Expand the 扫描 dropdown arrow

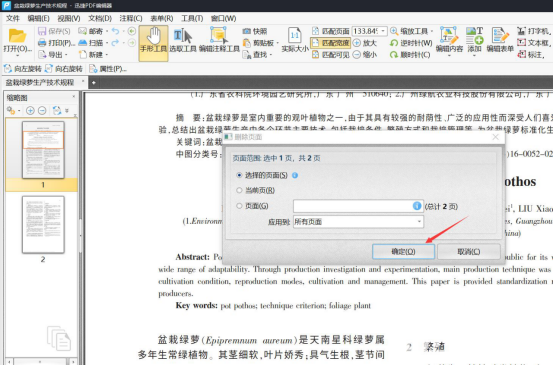(107, 43)
